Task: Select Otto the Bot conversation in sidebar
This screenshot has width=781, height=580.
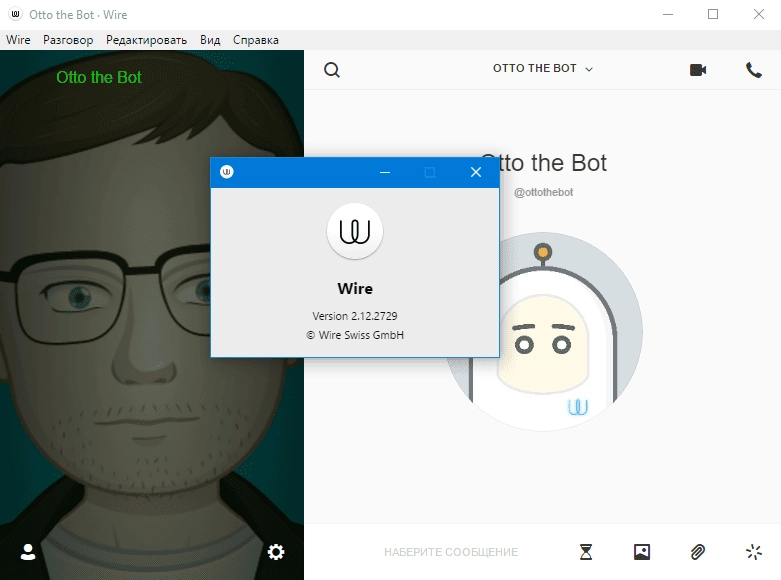Action: (99, 77)
